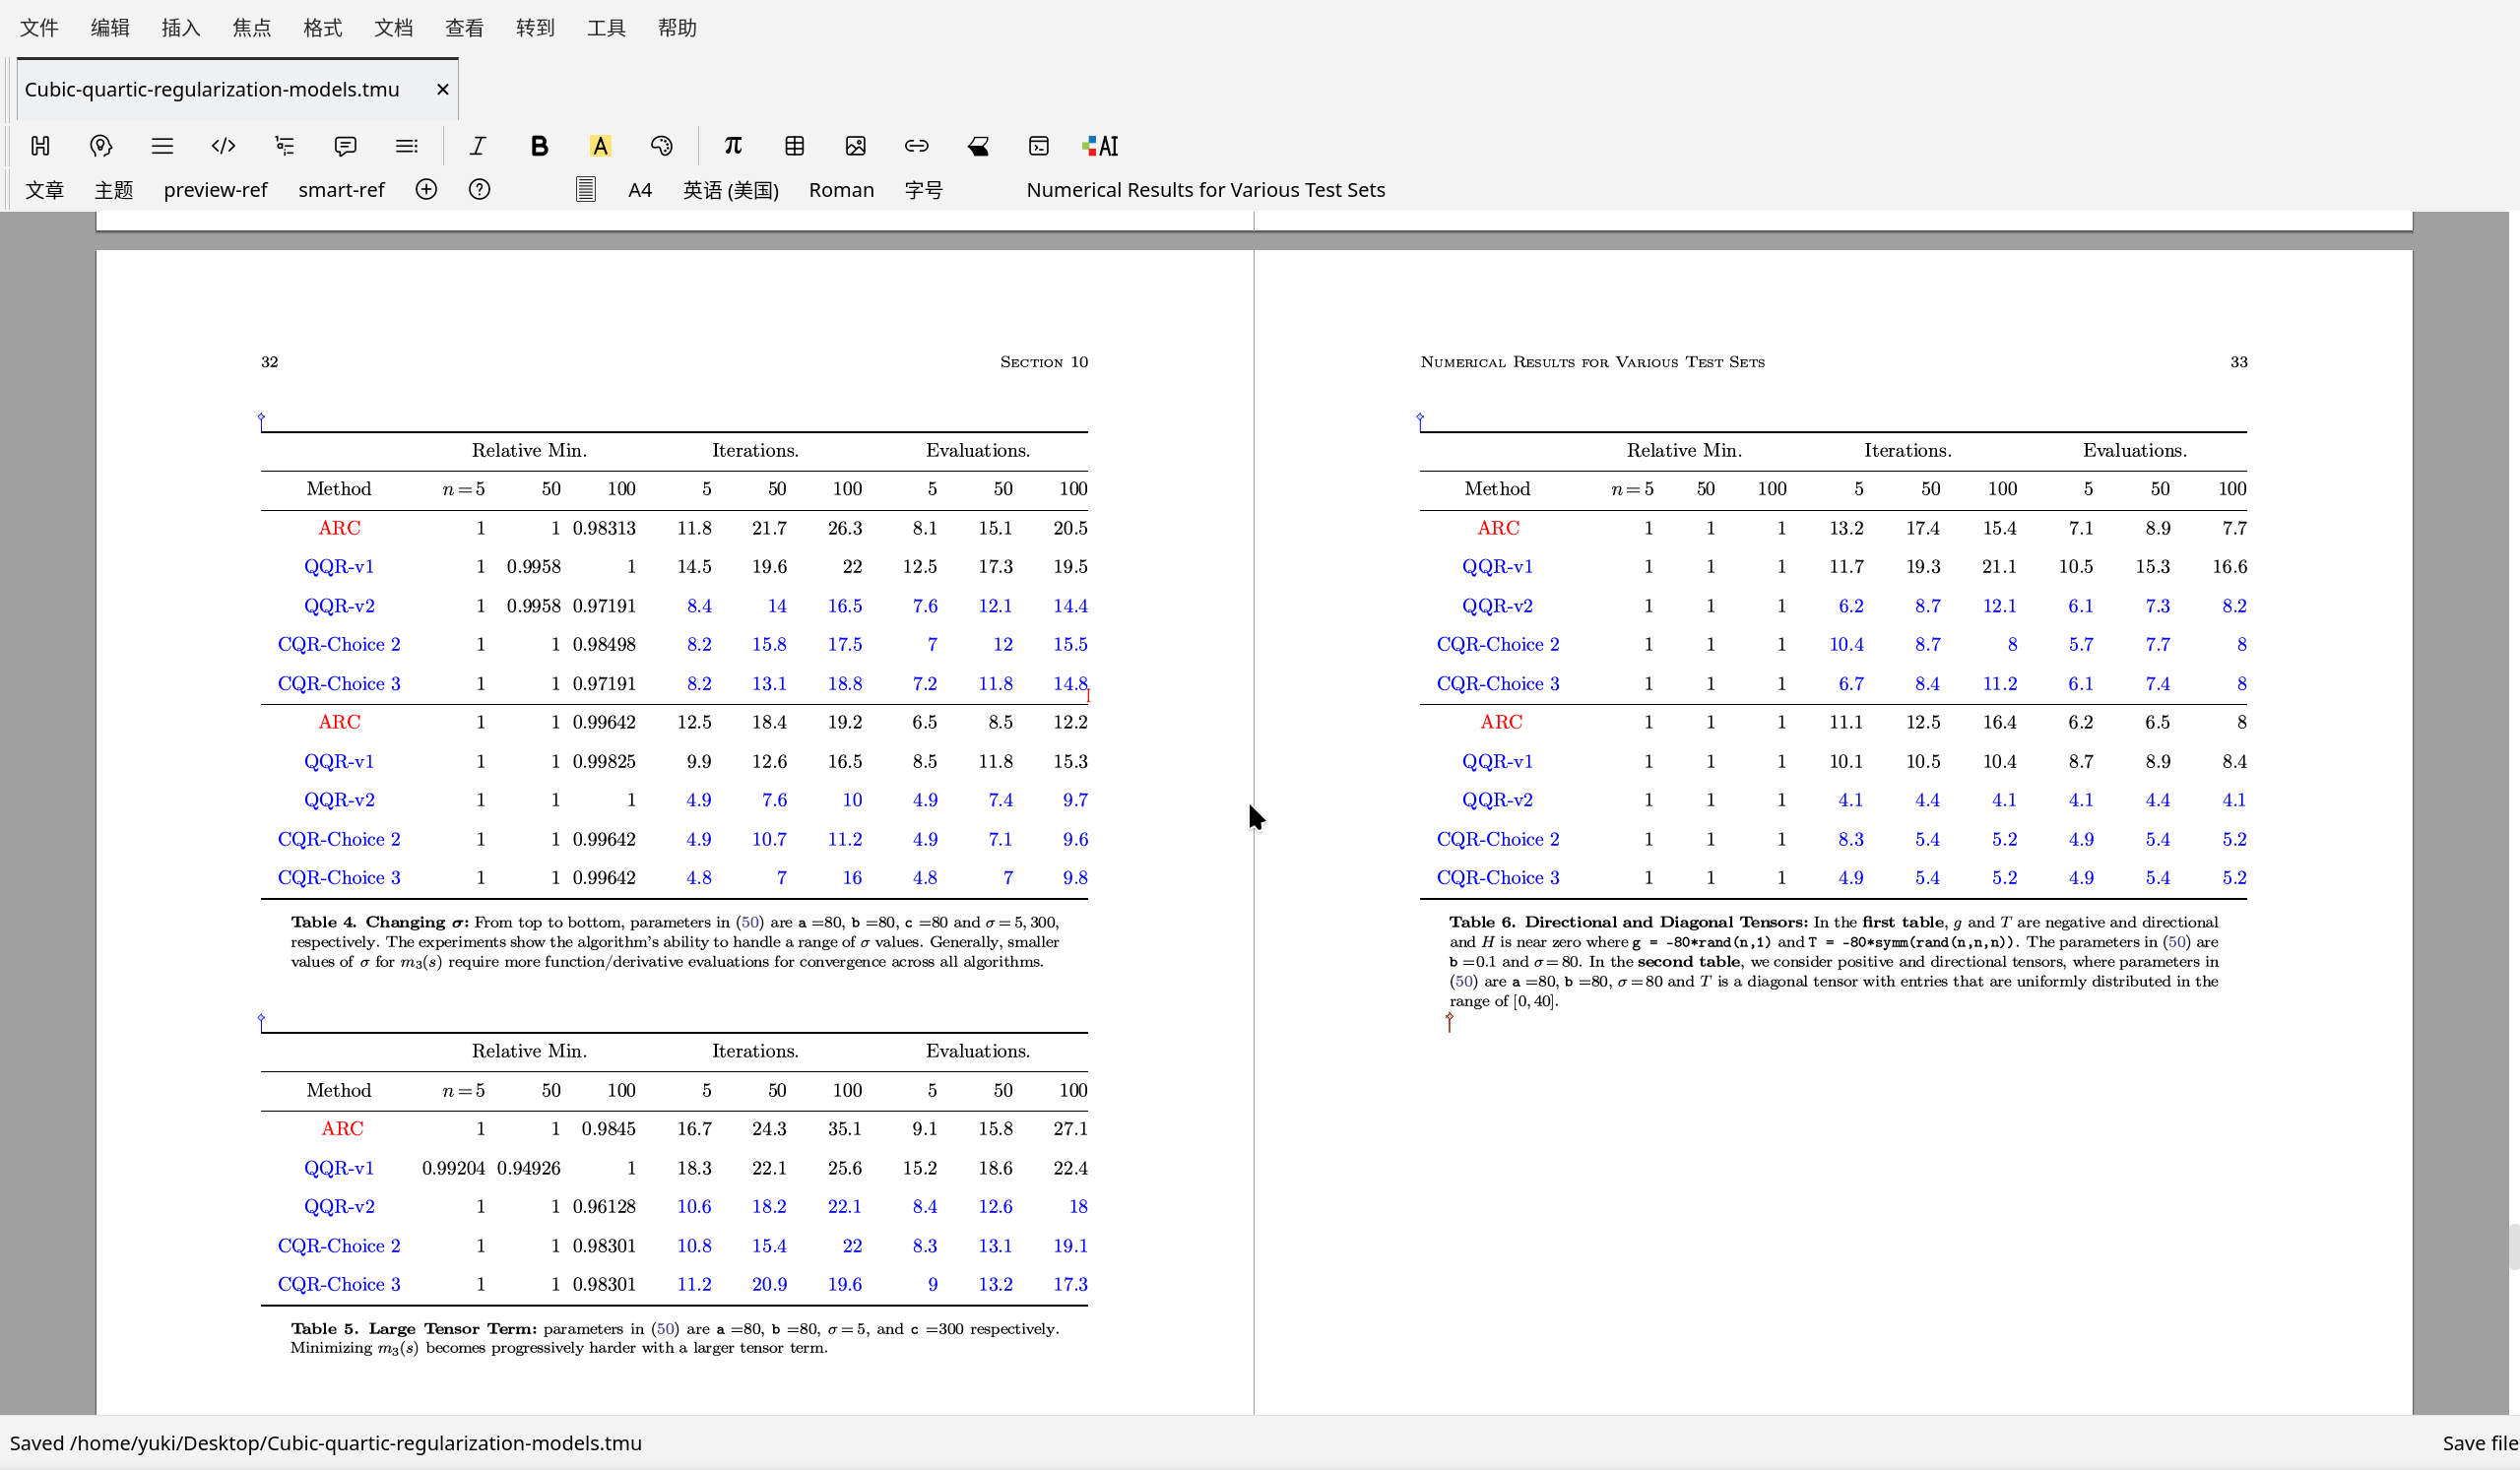Open the color palette icon
The image size is (2520, 1470).
(x=661, y=146)
